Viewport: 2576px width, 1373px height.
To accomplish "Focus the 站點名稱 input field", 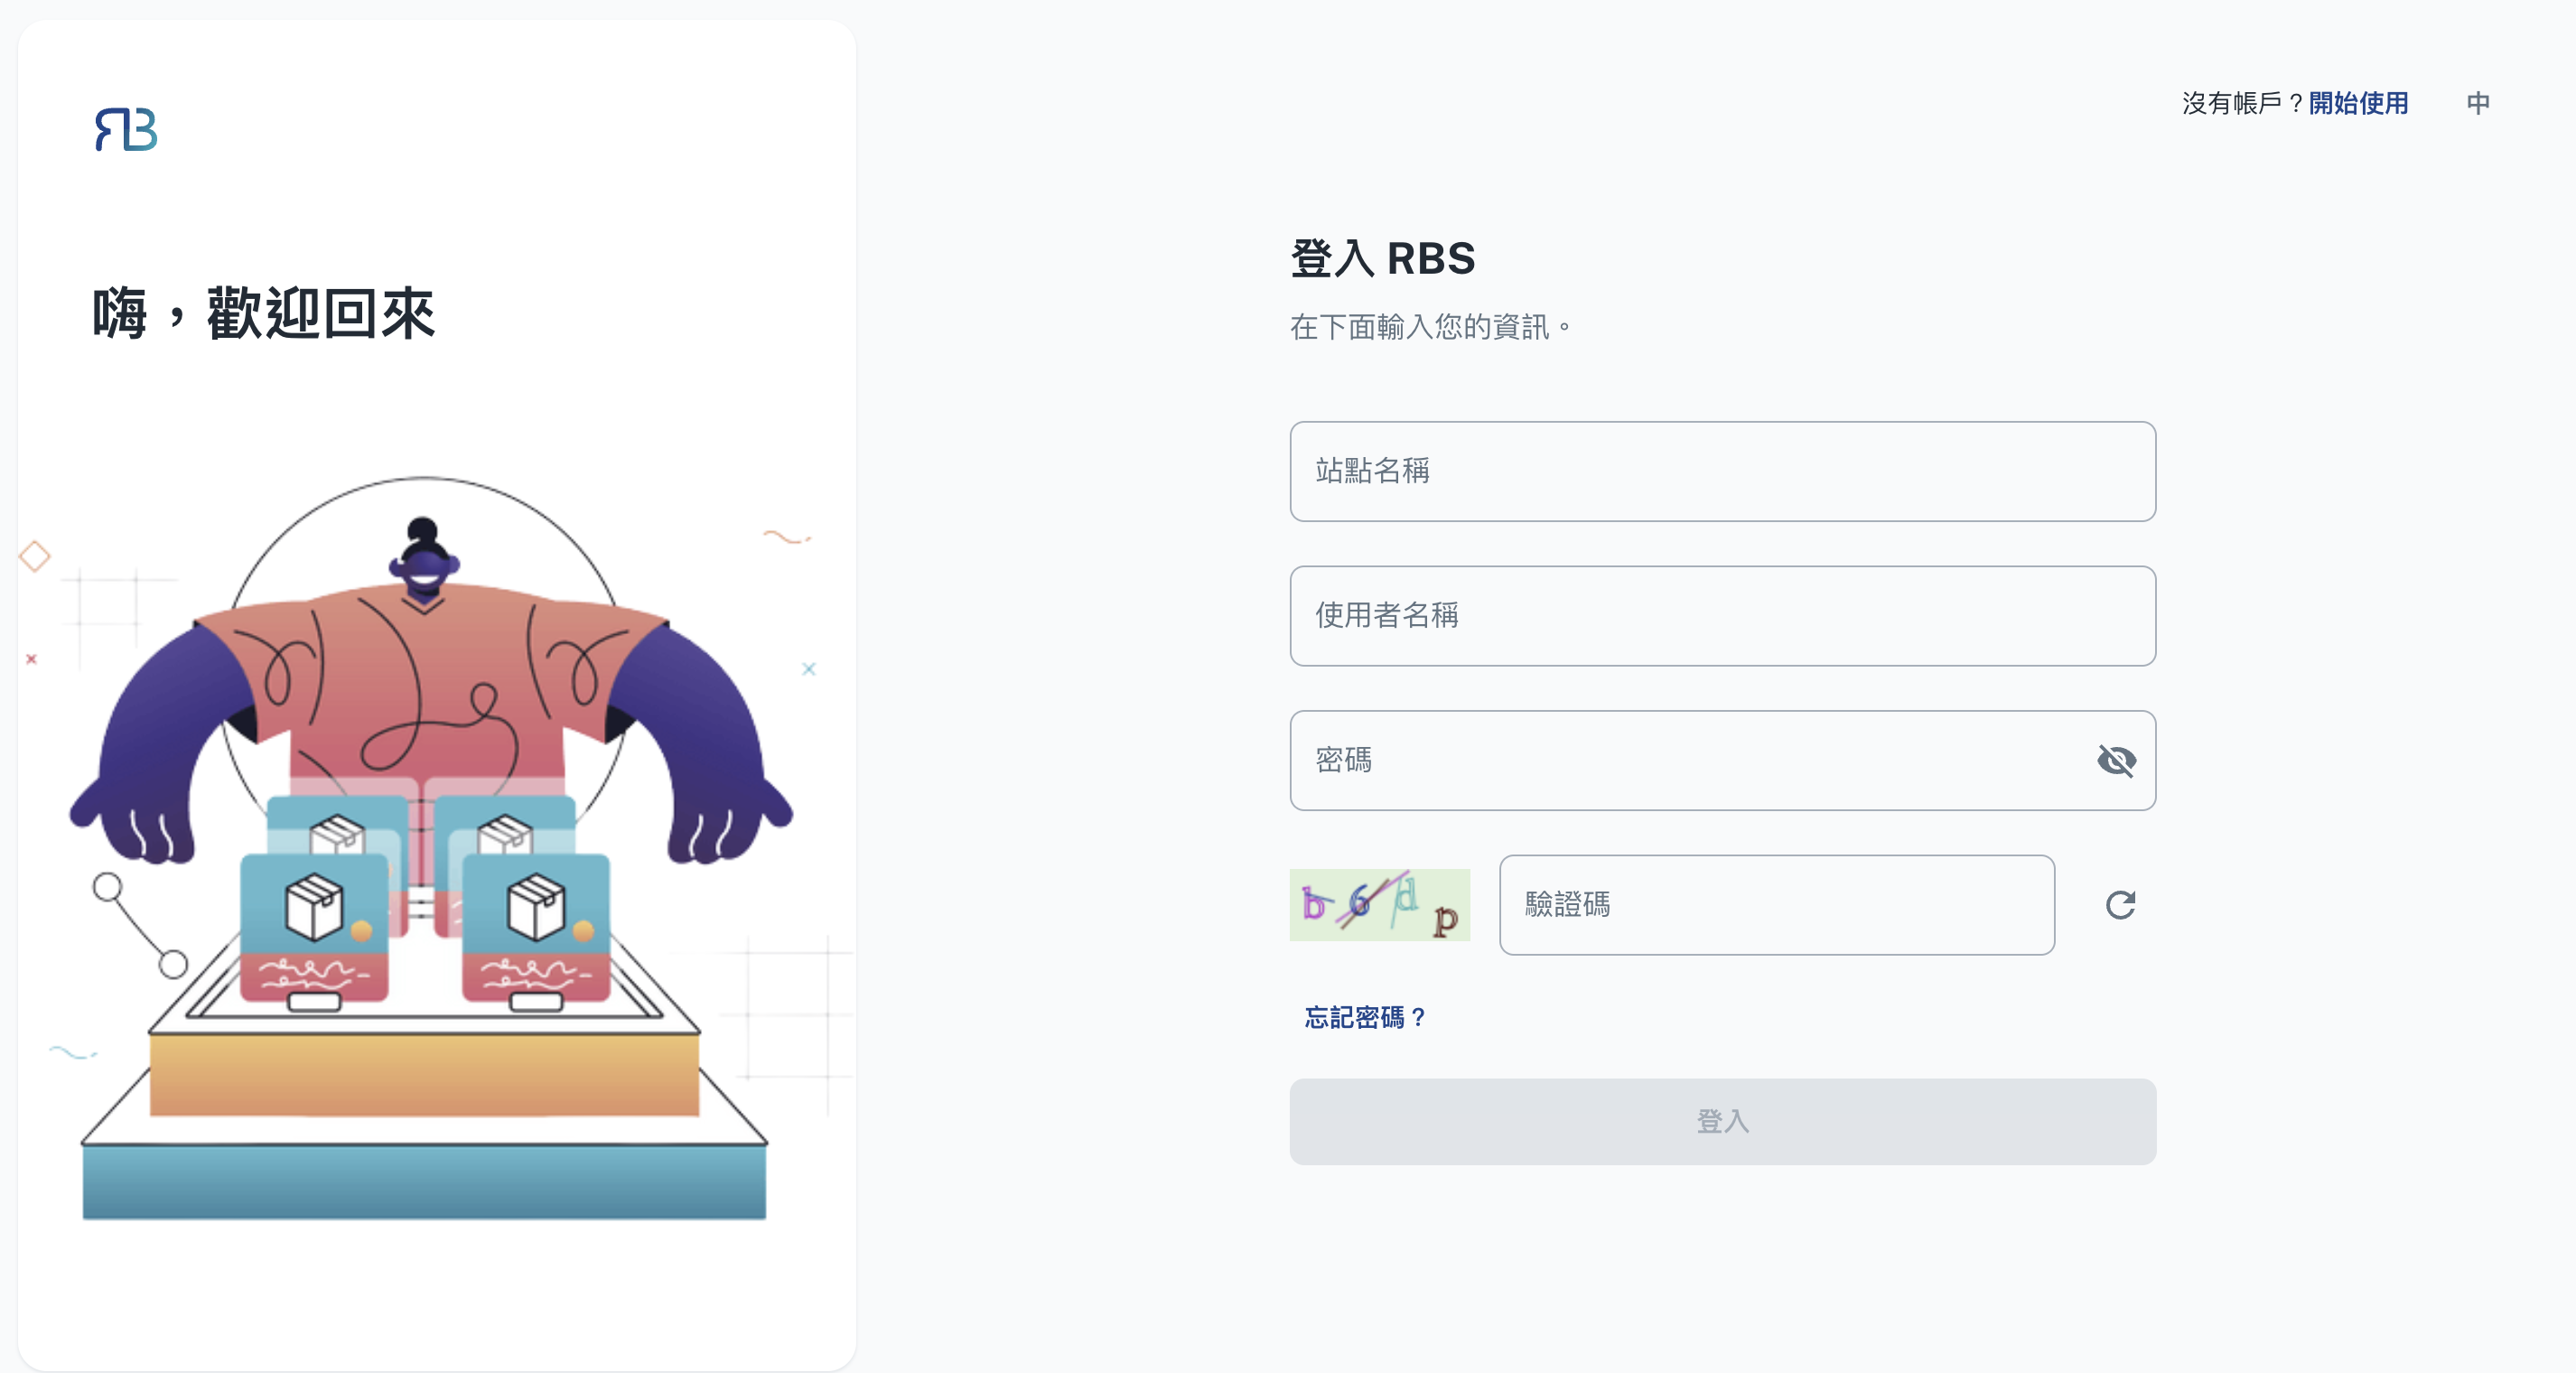I will click(x=1722, y=471).
